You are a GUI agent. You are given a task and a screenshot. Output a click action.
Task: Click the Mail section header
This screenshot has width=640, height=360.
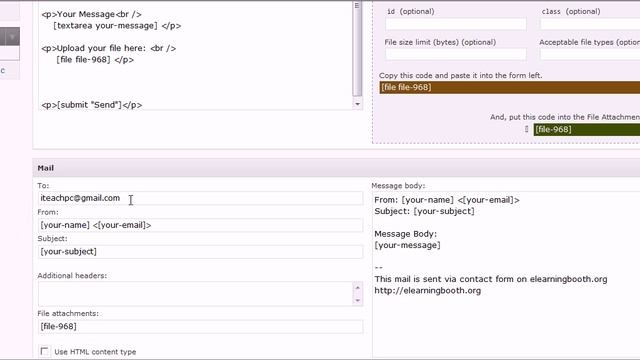pyautogui.click(x=336, y=168)
